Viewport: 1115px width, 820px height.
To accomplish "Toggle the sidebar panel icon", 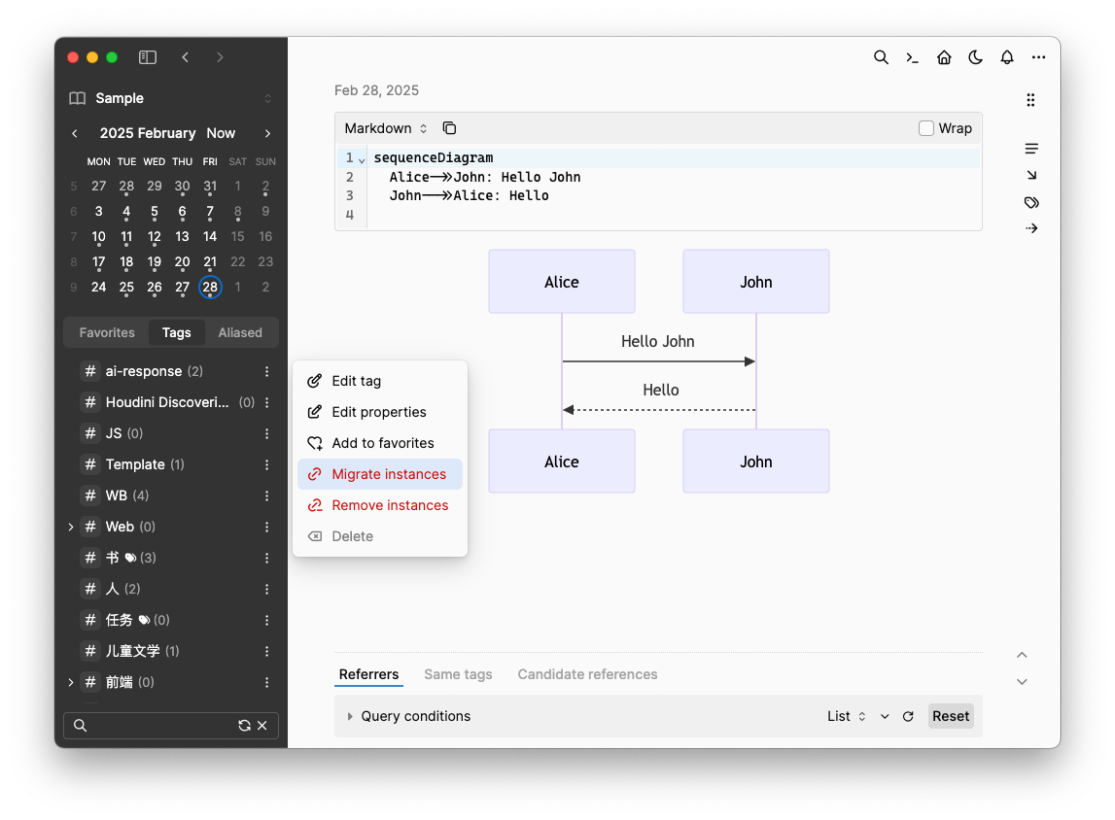I will tap(148, 57).
